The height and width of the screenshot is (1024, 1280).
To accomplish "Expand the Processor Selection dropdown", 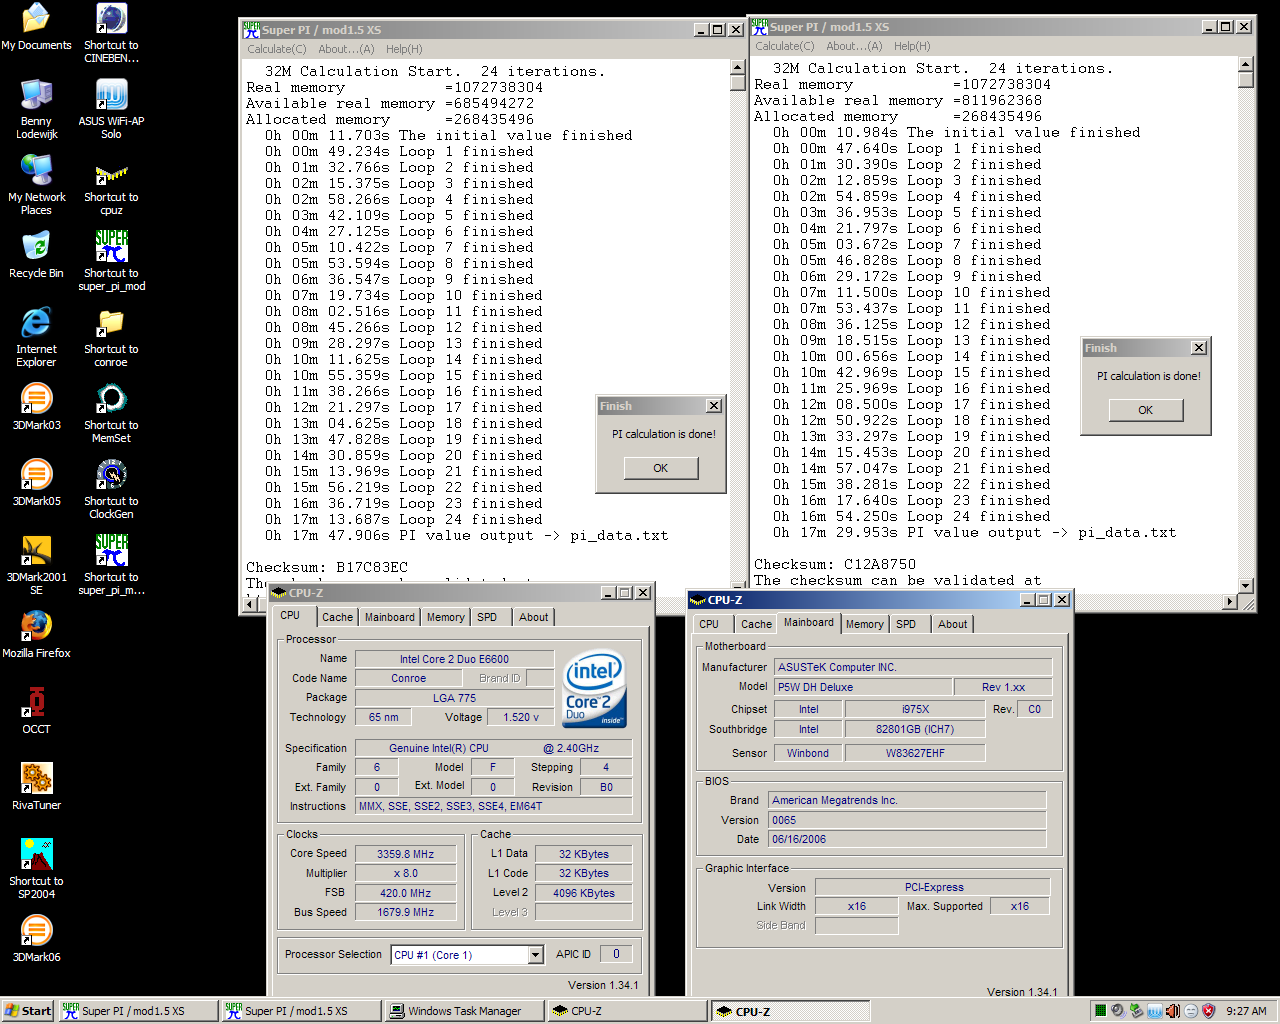I will pyautogui.click(x=535, y=955).
